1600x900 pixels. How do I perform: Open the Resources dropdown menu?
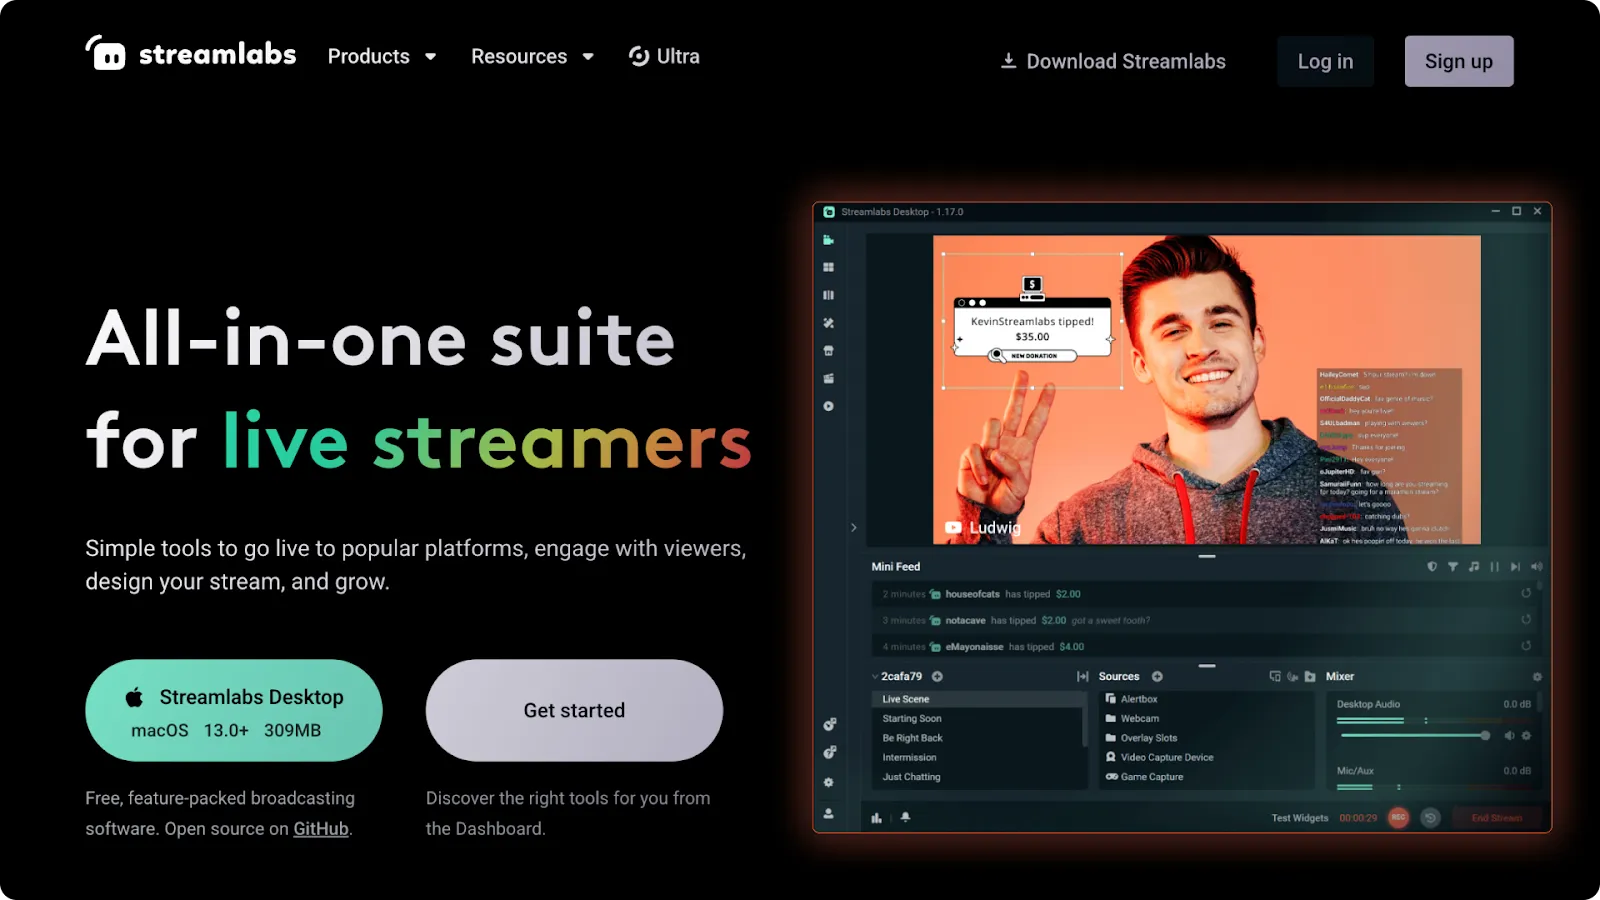(532, 57)
